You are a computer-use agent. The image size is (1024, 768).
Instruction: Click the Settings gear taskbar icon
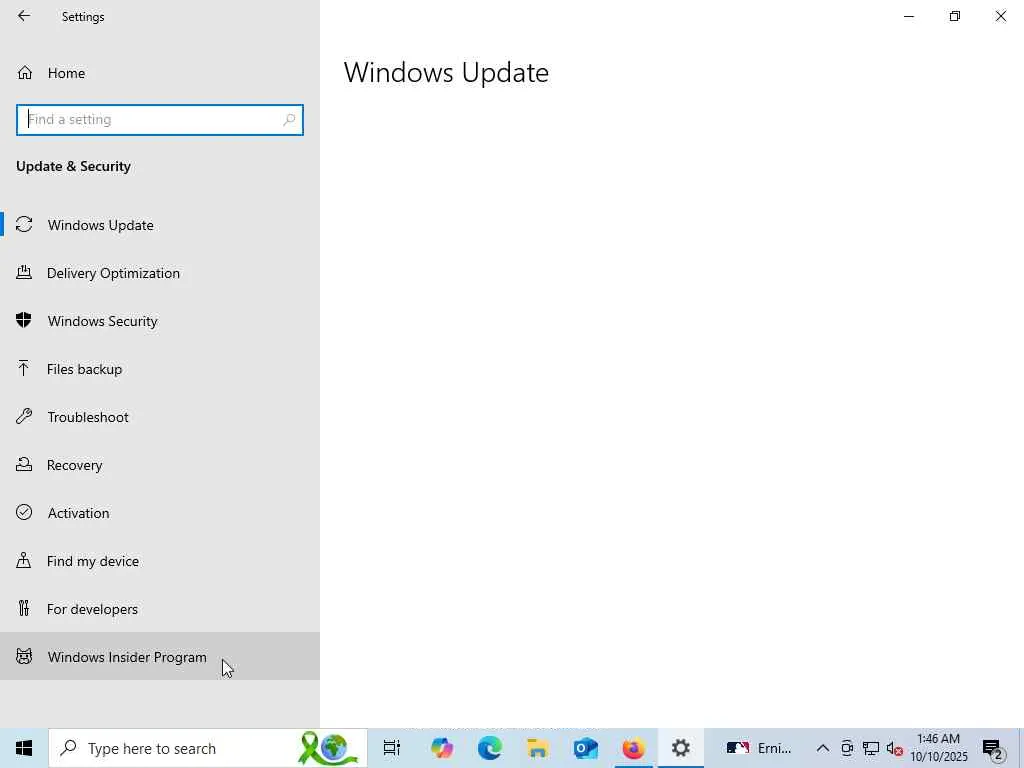pos(680,748)
